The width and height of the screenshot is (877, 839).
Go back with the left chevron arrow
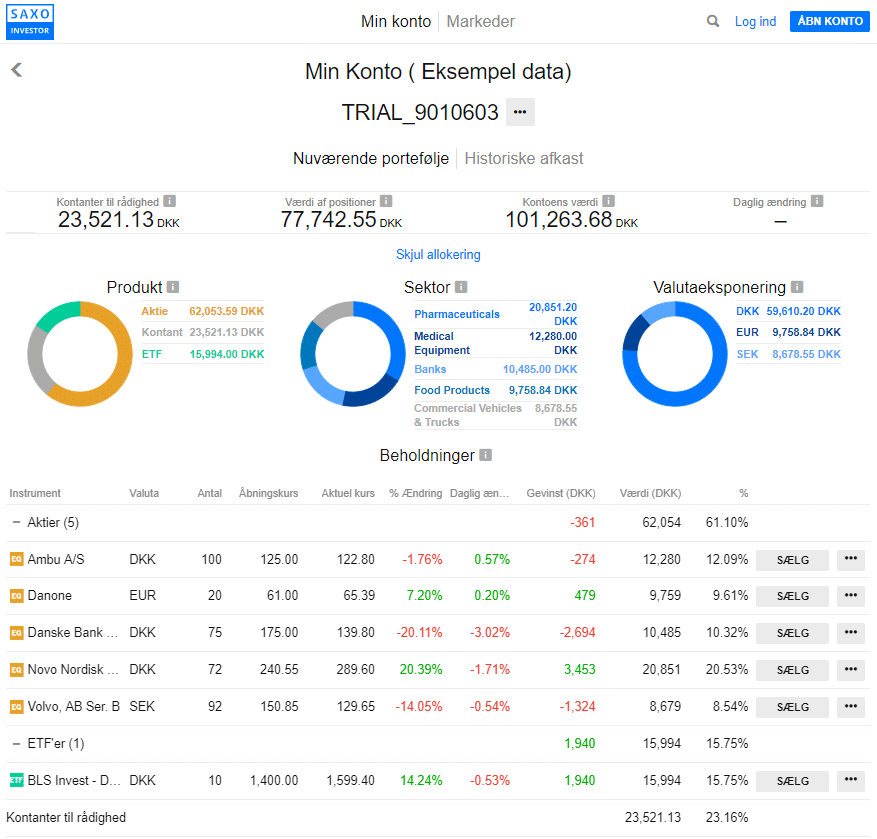[x=17, y=70]
